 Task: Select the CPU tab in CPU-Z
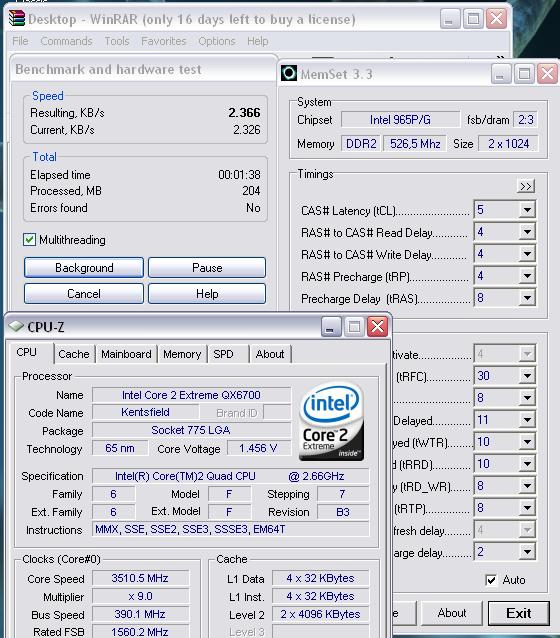(26, 352)
